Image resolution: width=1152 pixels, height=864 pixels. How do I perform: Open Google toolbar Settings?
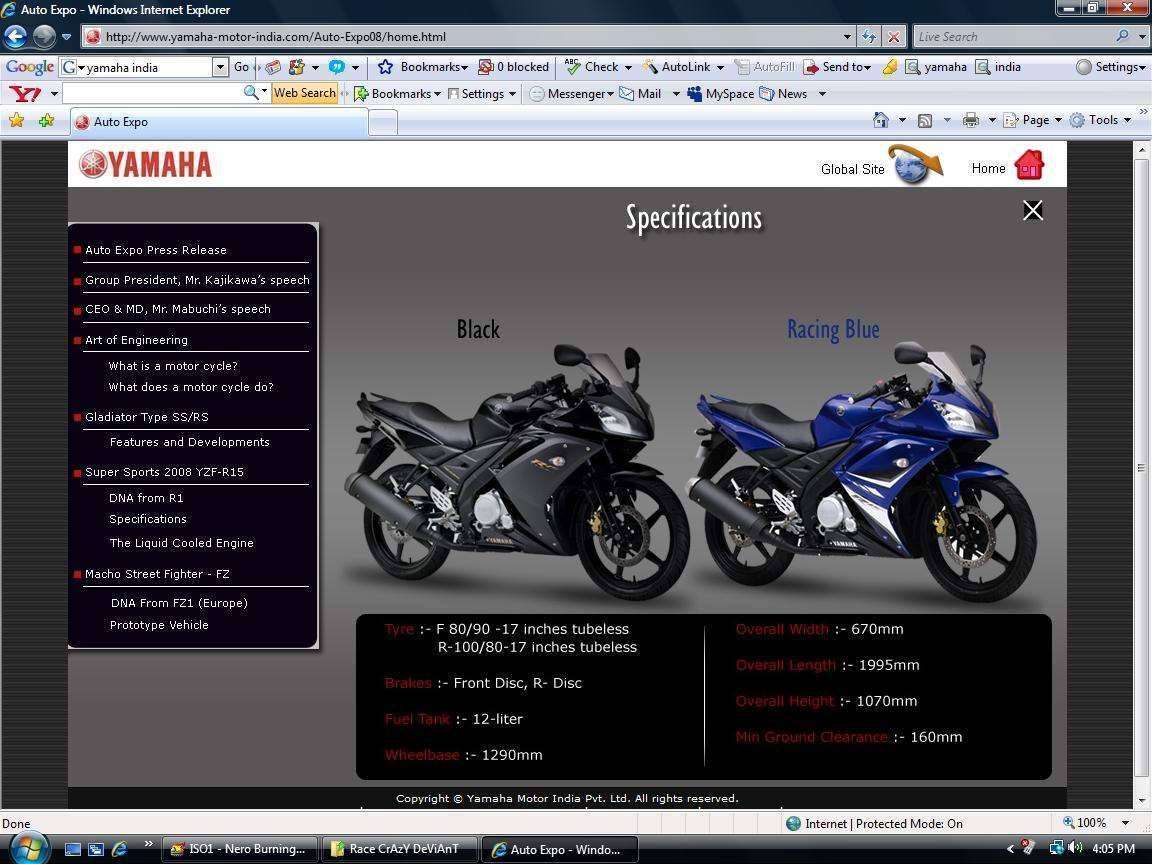[x=1109, y=67]
